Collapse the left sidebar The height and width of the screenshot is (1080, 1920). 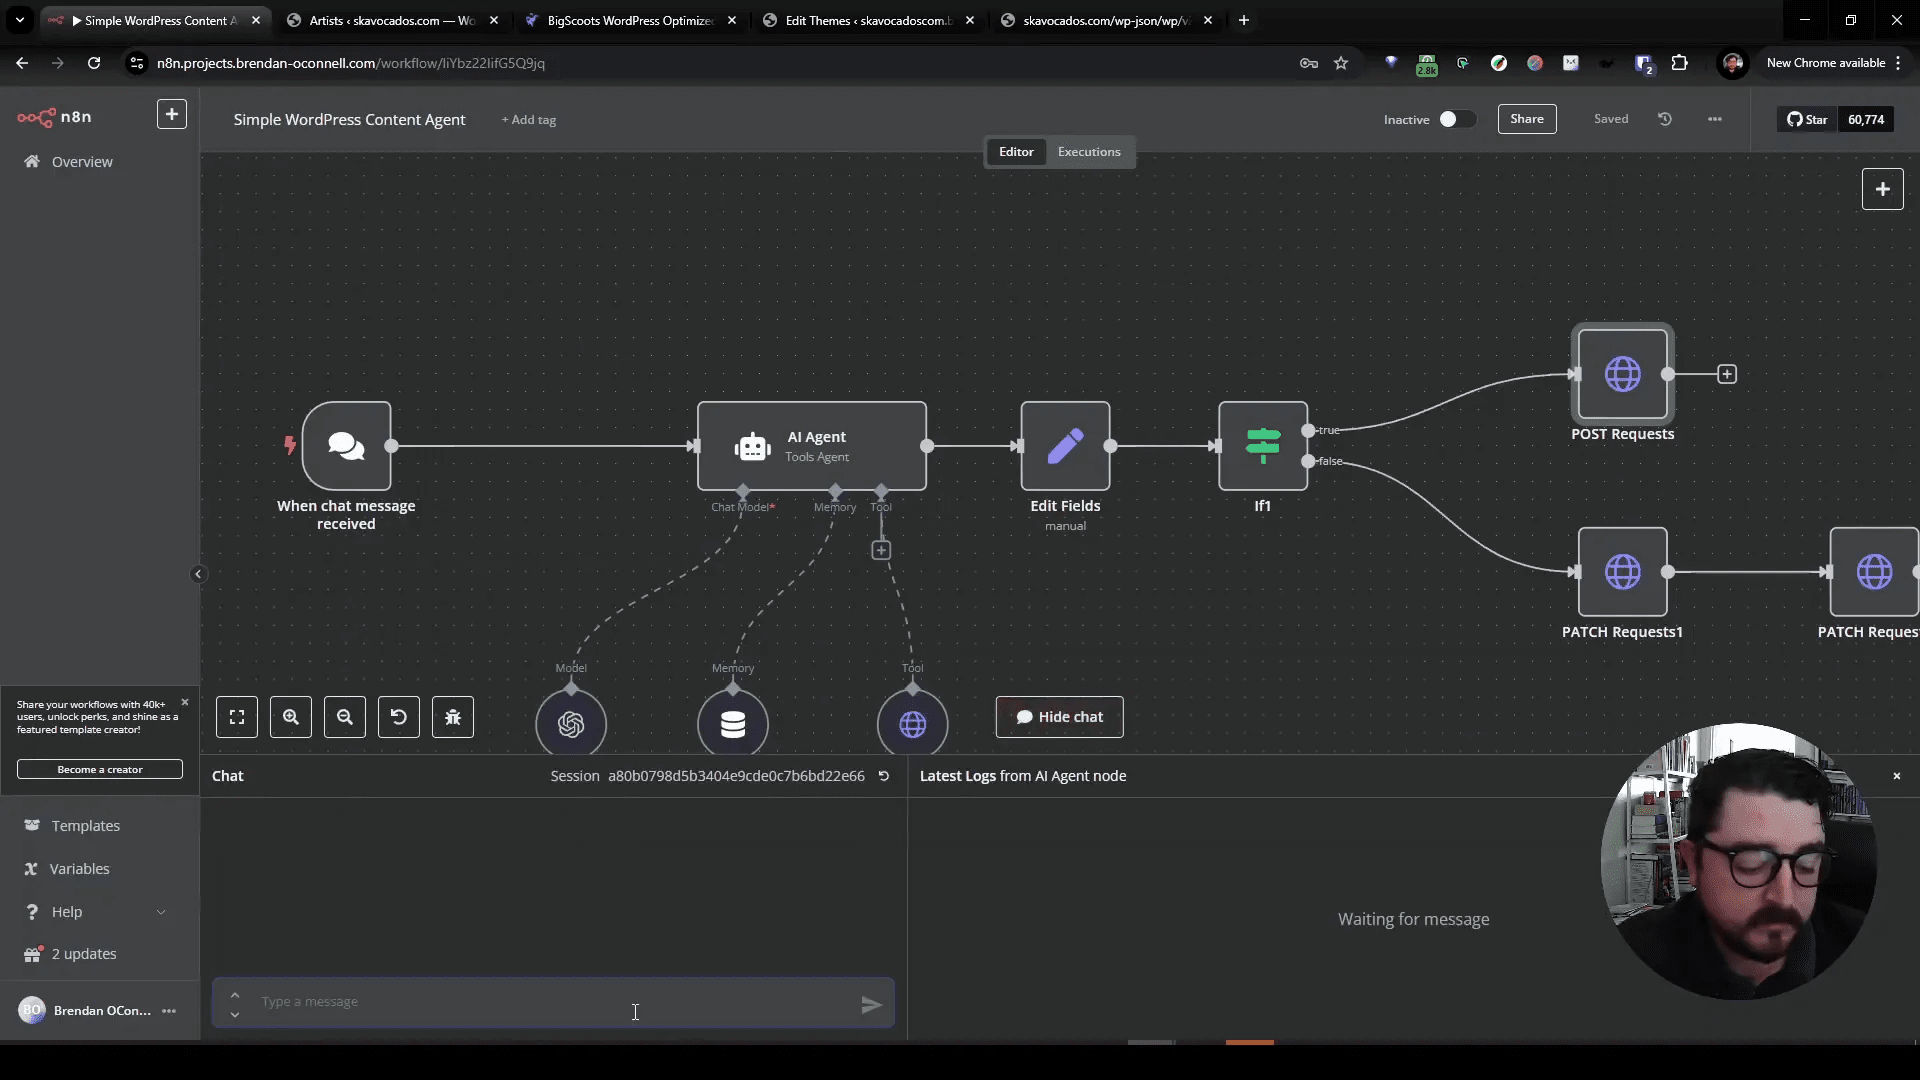tap(198, 574)
